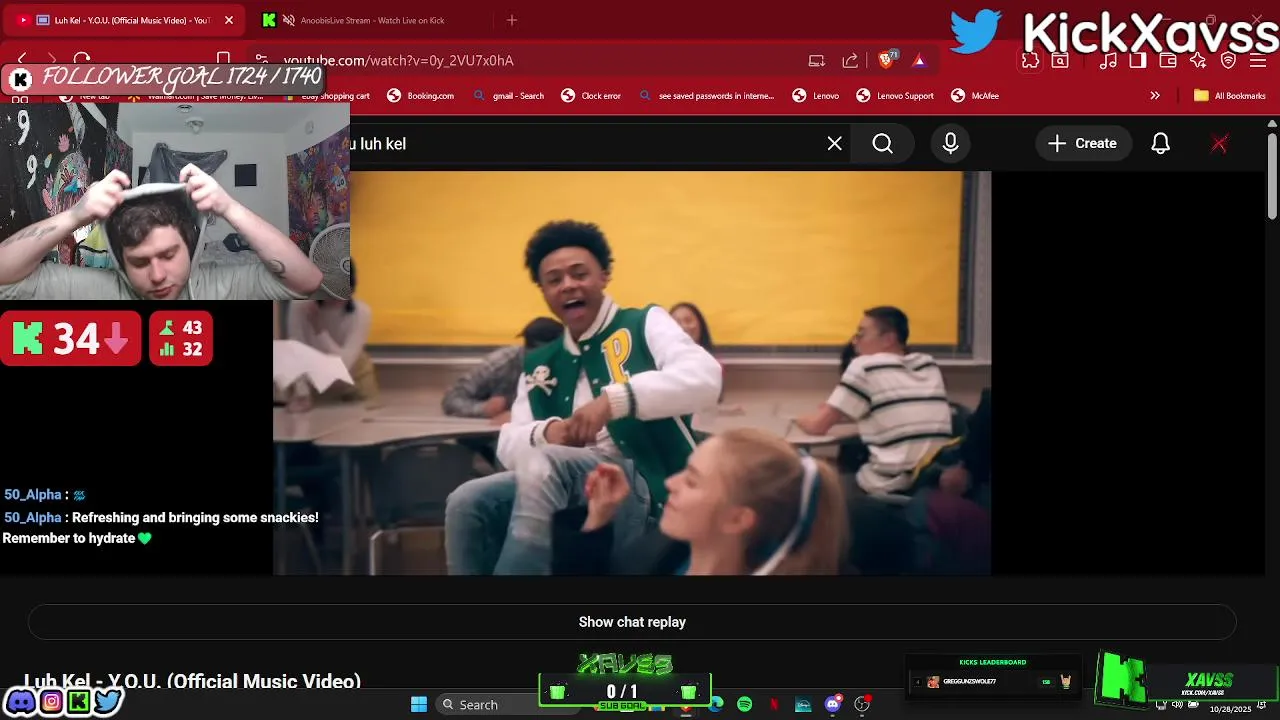
Task: Click the site settings icon in address bar
Action: tap(261, 60)
